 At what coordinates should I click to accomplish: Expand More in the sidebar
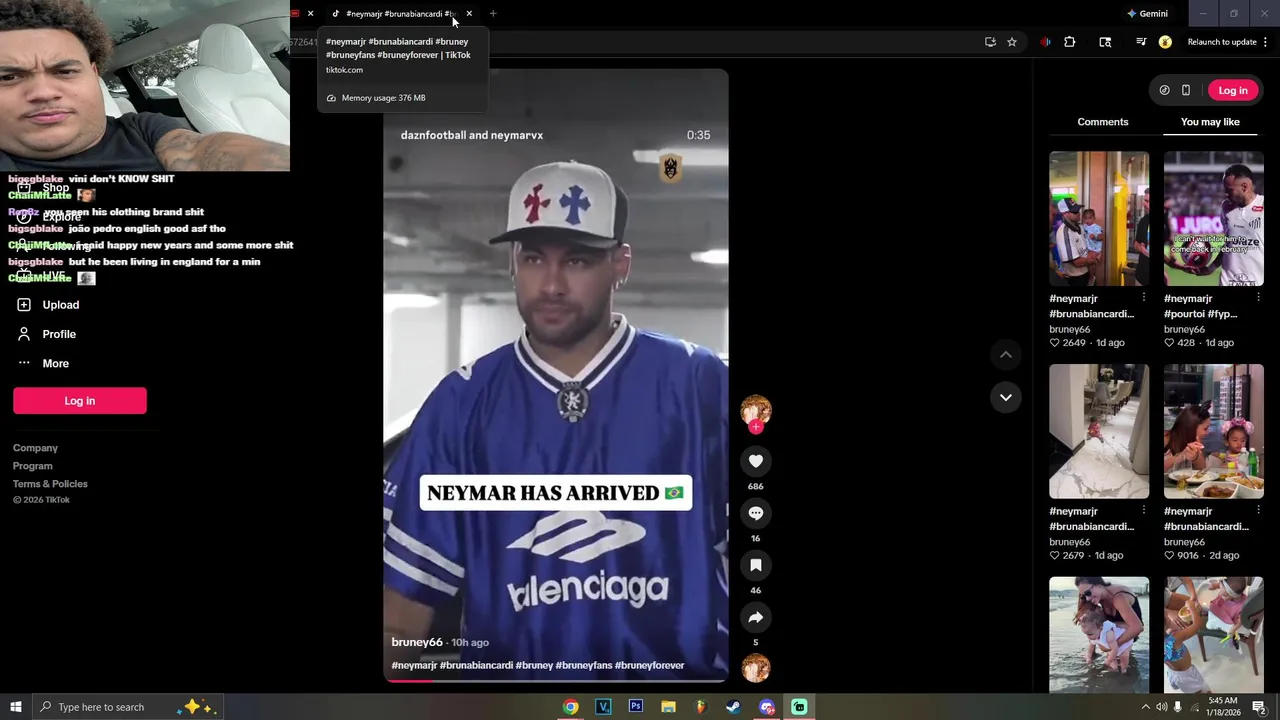(x=55, y=364)
